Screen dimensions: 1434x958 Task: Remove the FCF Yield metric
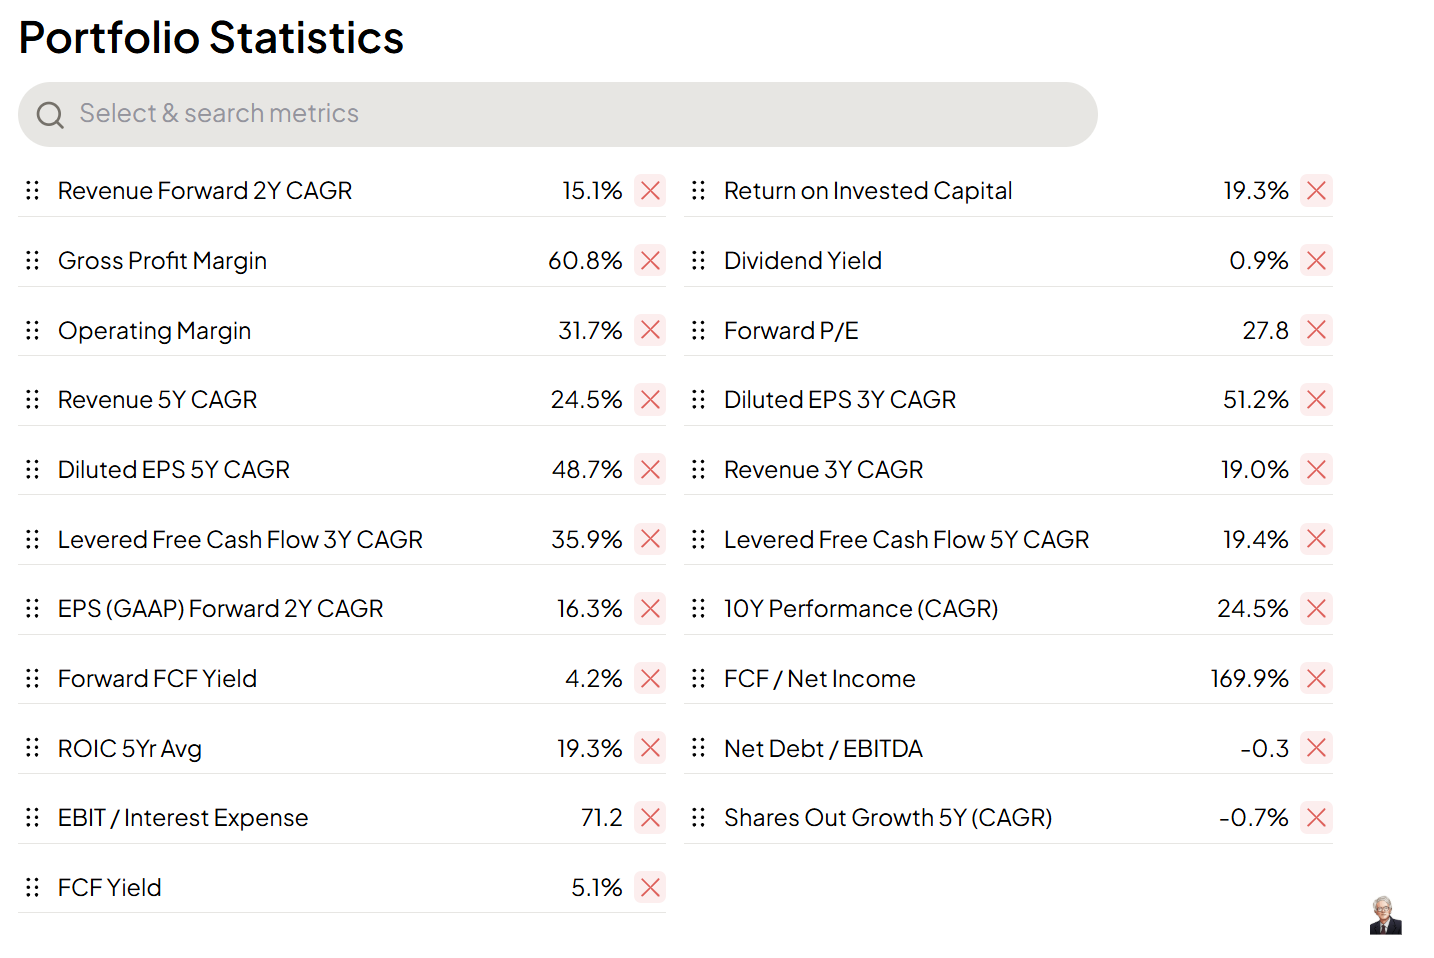click(650, 887)
